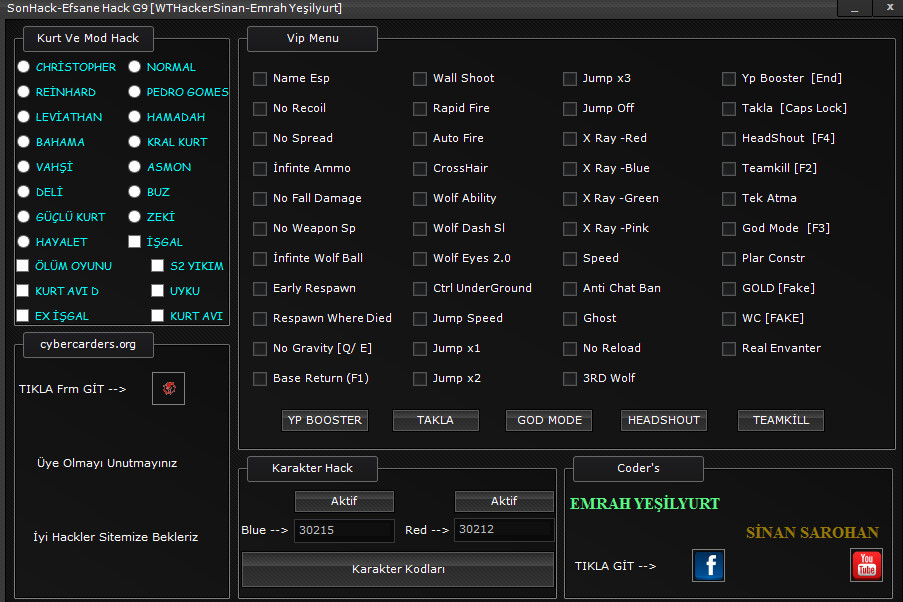
Task: Toggle Rapid Fire checkbox
Action: 420,108
